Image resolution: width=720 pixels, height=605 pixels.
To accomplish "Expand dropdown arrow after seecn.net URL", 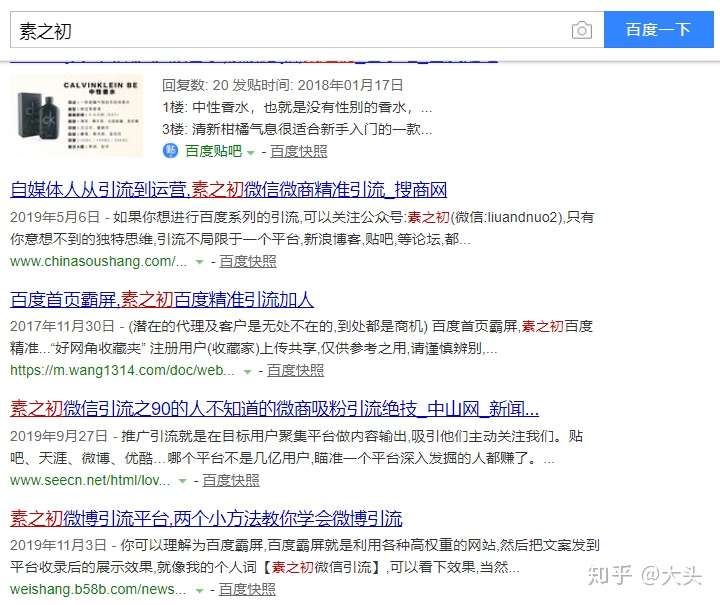I will coord(182,481).
